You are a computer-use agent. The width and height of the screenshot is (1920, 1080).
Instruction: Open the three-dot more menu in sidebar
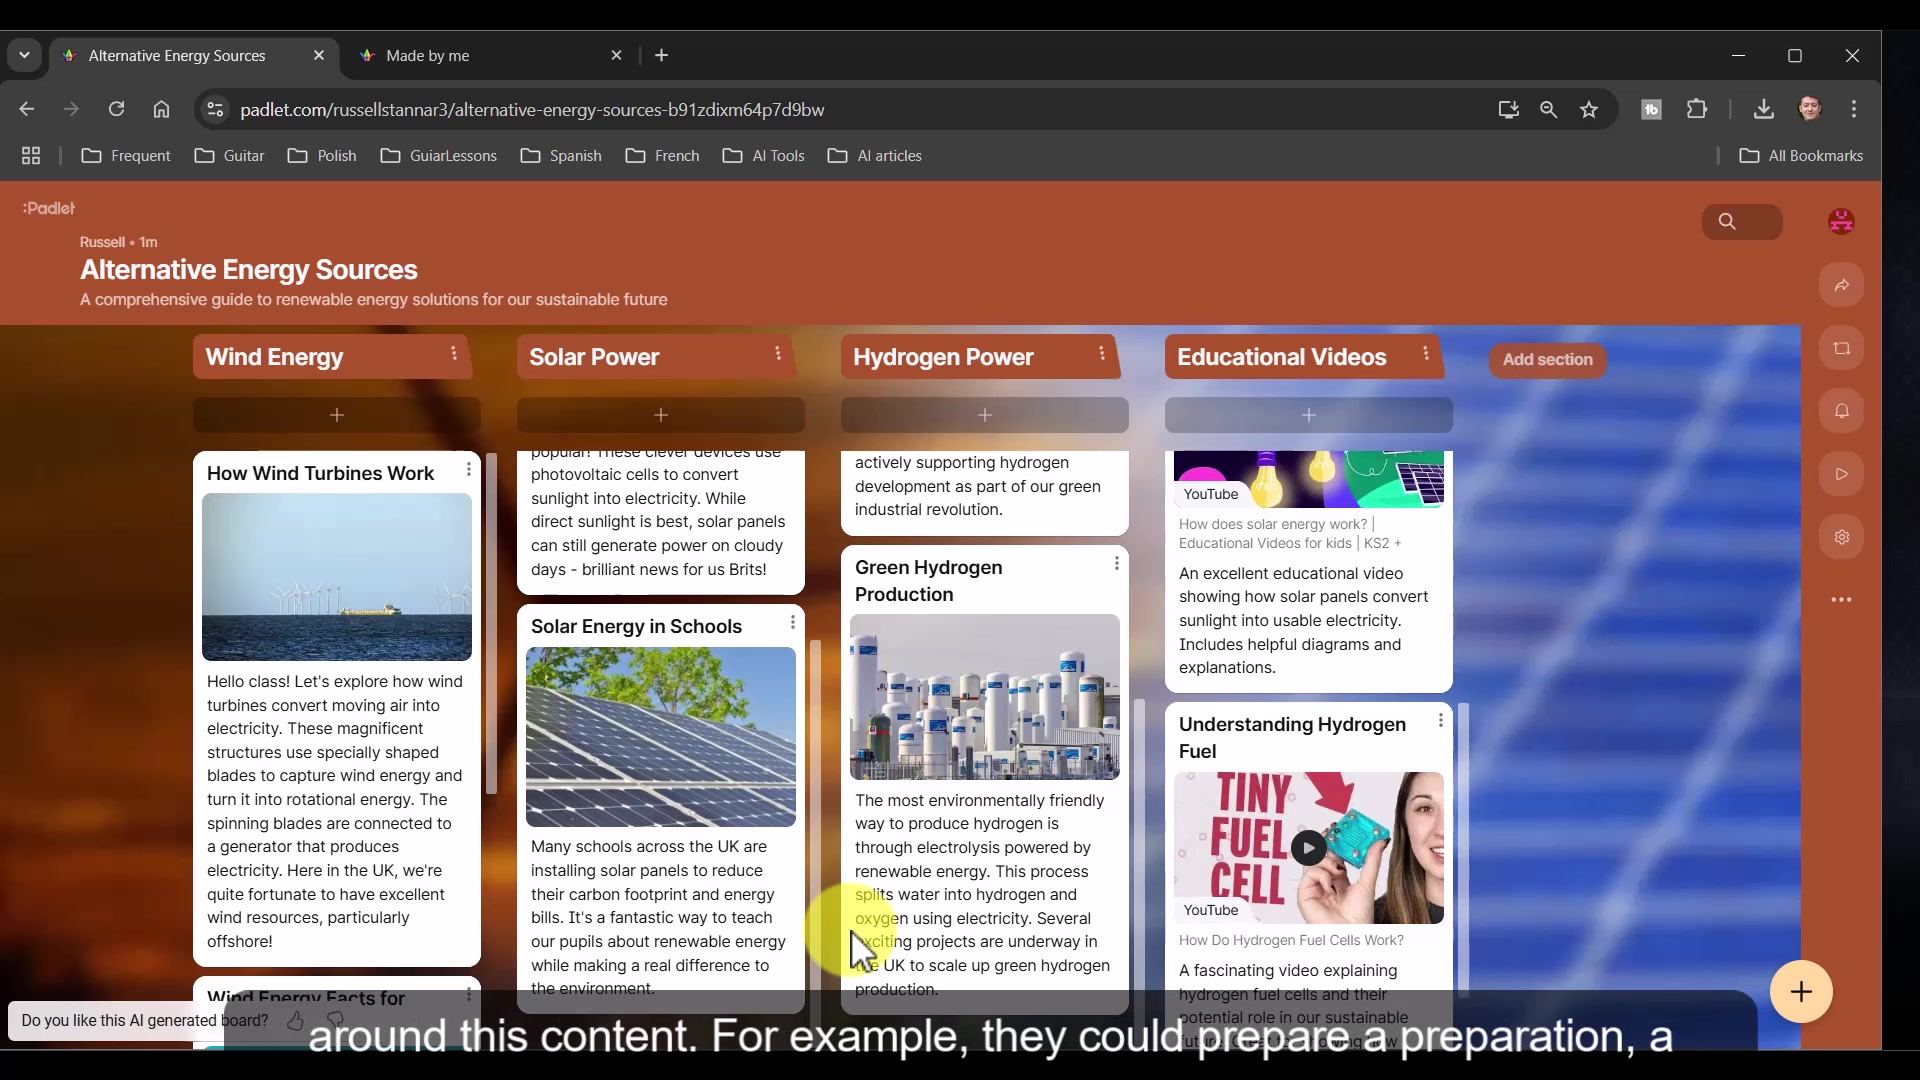click(1841, 600)
